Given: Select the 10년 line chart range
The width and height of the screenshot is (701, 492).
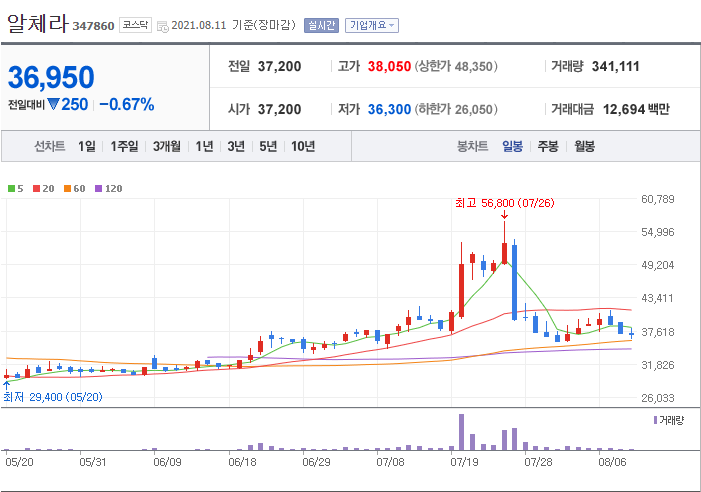Looking at the screenshot, I should tap(303, 146).
